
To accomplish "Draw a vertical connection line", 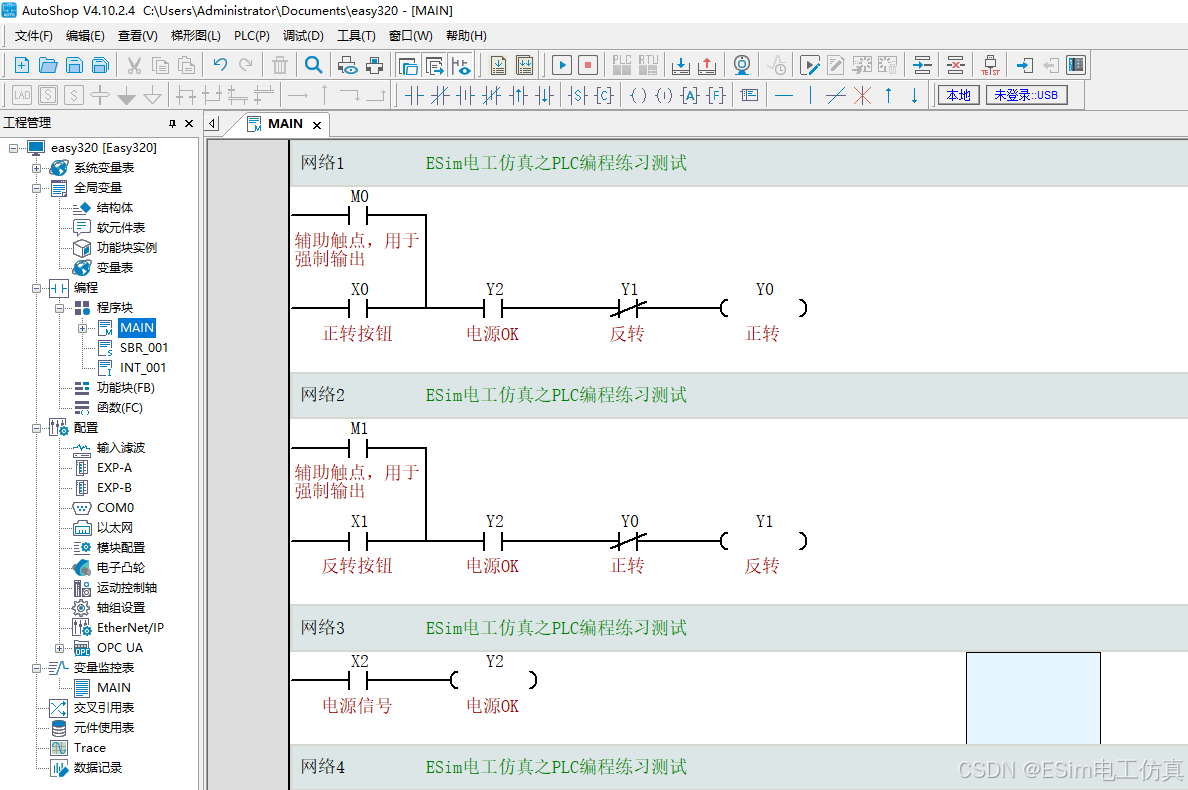I will point(810,95).
